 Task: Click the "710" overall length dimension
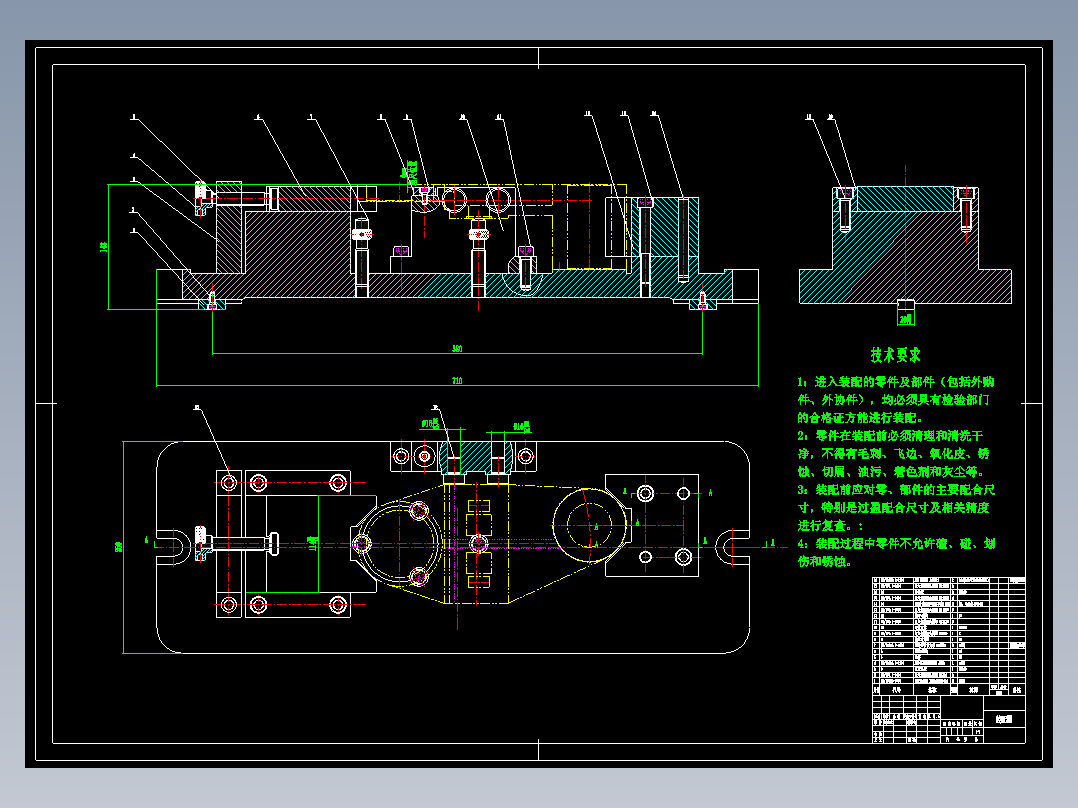point(457,380)
